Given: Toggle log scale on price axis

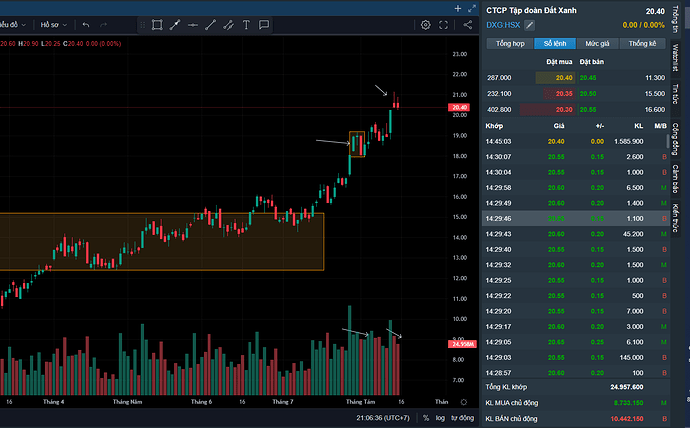Looking at the screenshot, I should [441, 417].
